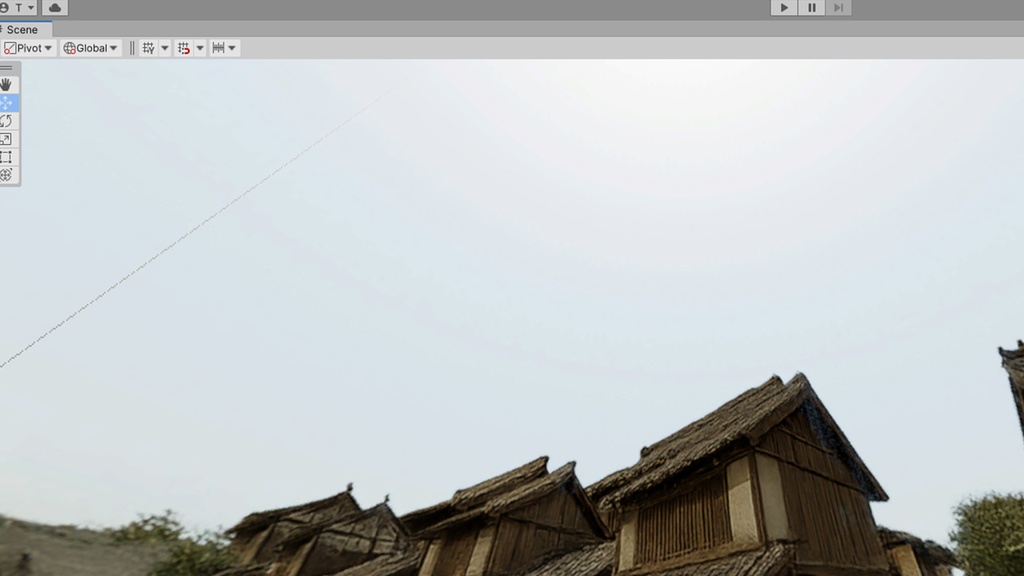This screenshot has height=576, width=1024.
Task: Toggle grid snapping magnet icon
Action: tap(184, 48)
